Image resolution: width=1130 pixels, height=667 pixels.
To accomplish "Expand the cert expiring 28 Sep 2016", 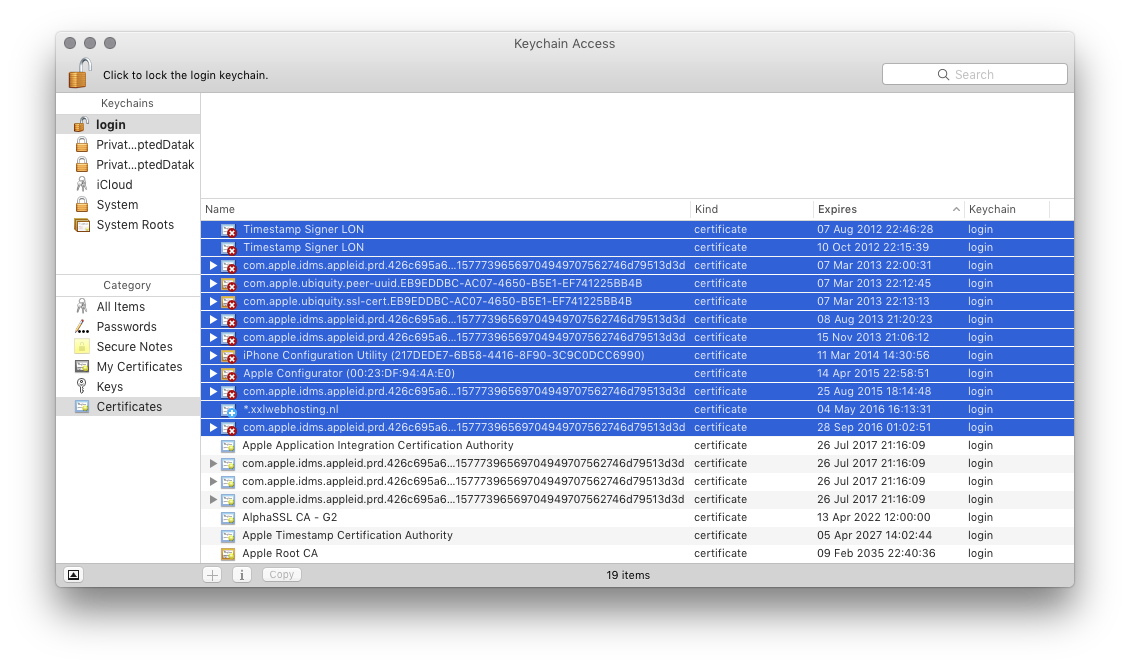I will (213, 427).
